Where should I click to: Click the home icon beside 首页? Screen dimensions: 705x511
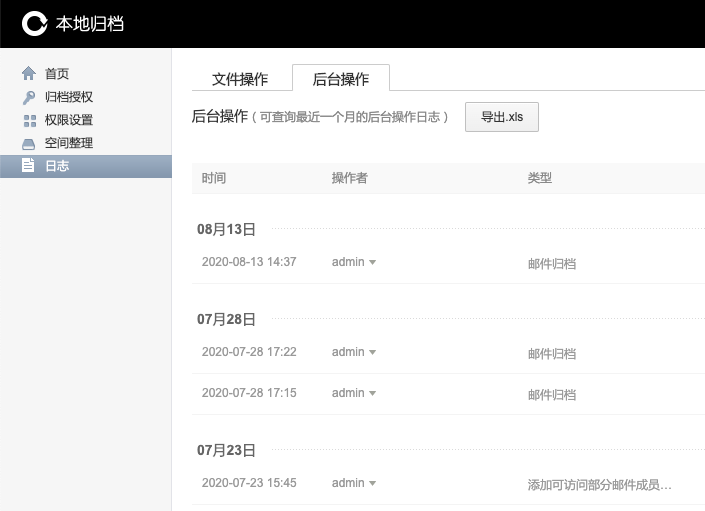pyautogui.click(x=28, y=74)
